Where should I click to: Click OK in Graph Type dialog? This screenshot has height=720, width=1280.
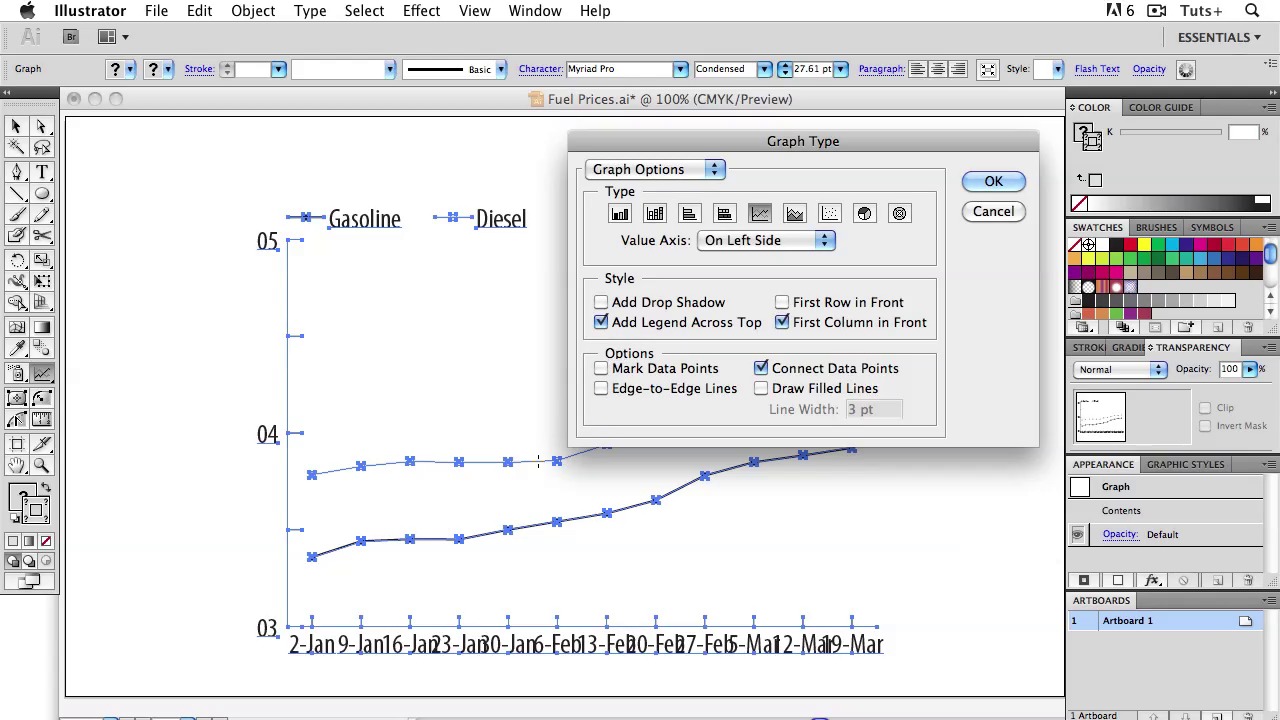click(993, 181)
